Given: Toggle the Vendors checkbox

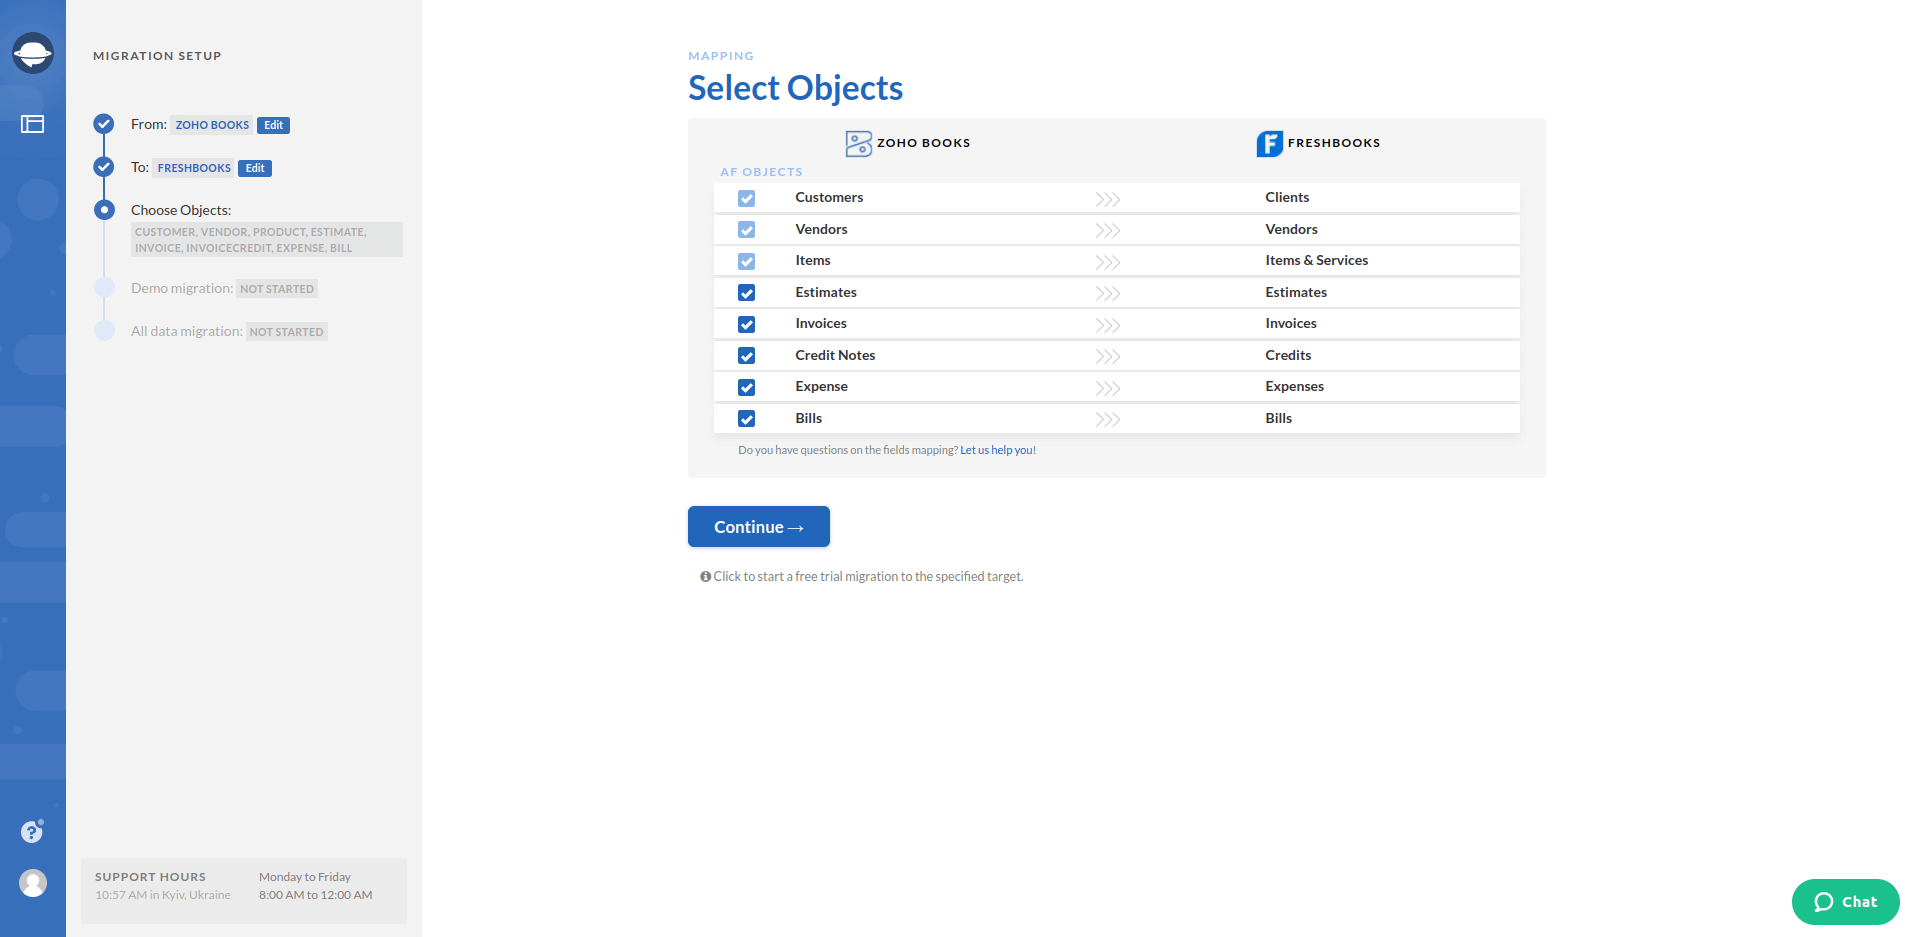Looking at the screenshot, I should click(x=746, y=230).
